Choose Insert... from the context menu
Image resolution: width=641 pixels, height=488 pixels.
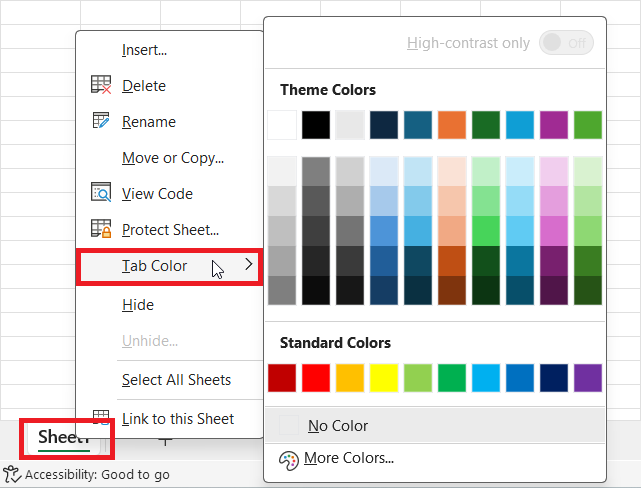(x=144, y=50)
